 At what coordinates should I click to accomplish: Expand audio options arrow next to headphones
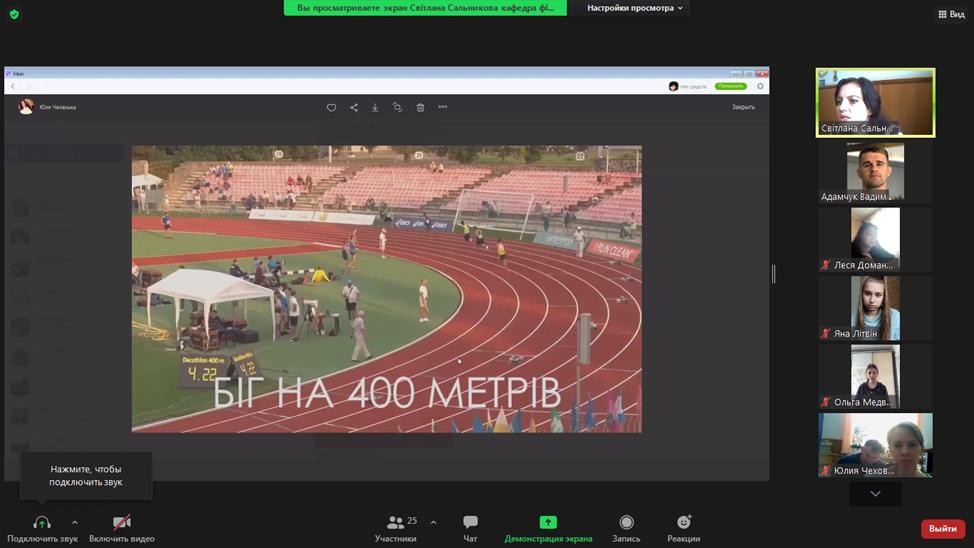click(x=74, y=522)
